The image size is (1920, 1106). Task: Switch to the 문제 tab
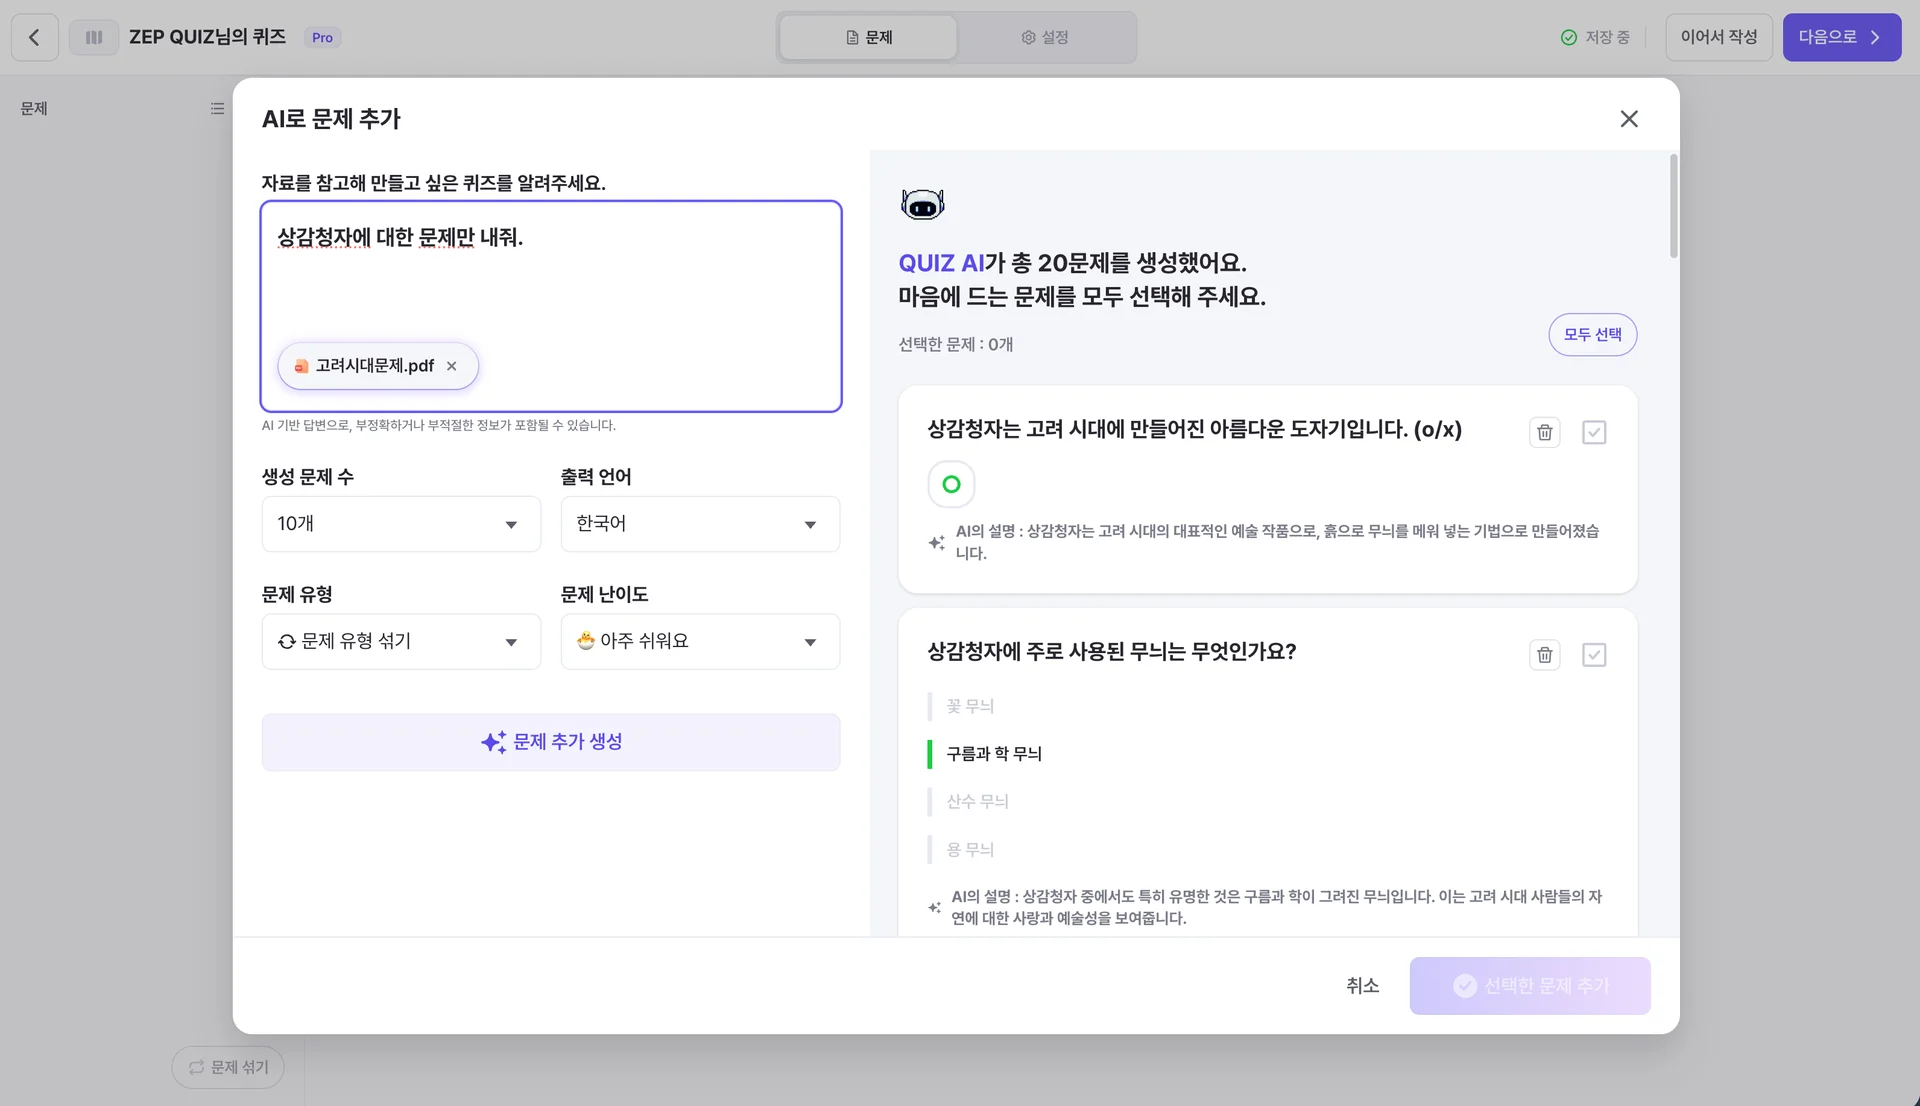coord(867,37)
